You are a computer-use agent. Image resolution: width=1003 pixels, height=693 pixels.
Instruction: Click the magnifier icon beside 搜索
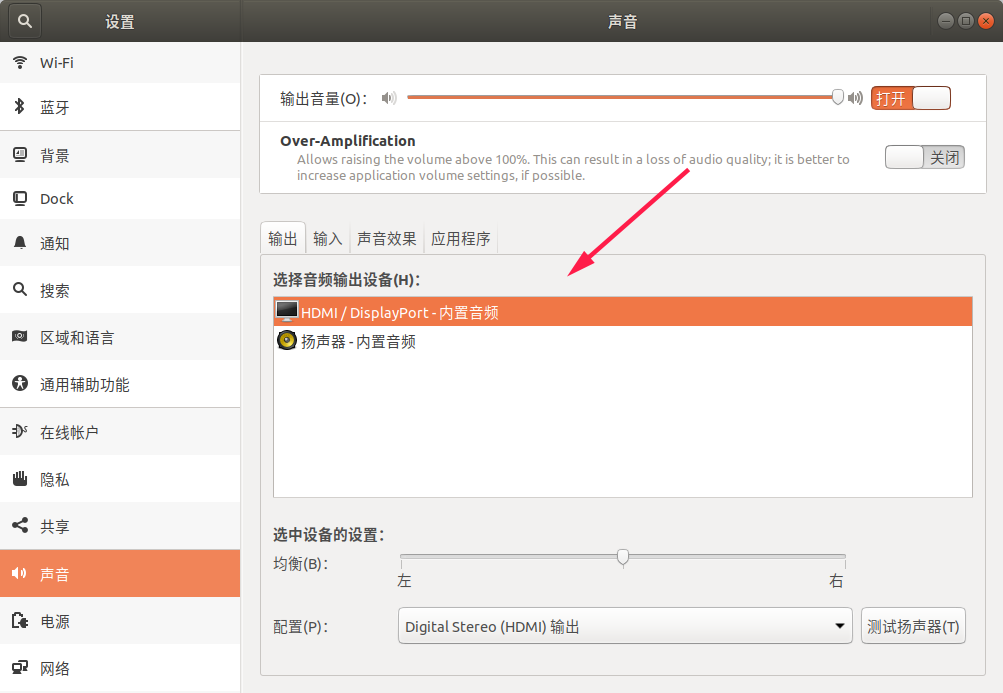click(x=20, y=289)
